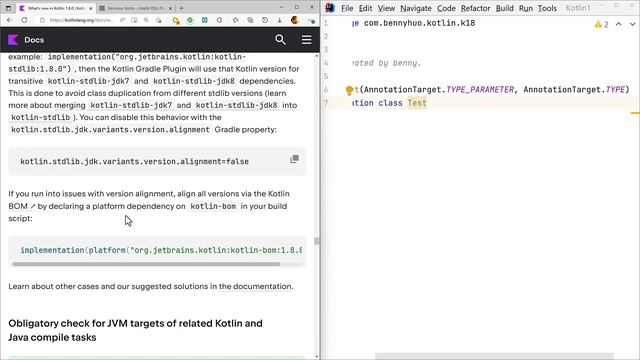Click the docs page vertical scrollbar thumb
The height and width of the screenshot is (360, 640).
pos(316,241)
